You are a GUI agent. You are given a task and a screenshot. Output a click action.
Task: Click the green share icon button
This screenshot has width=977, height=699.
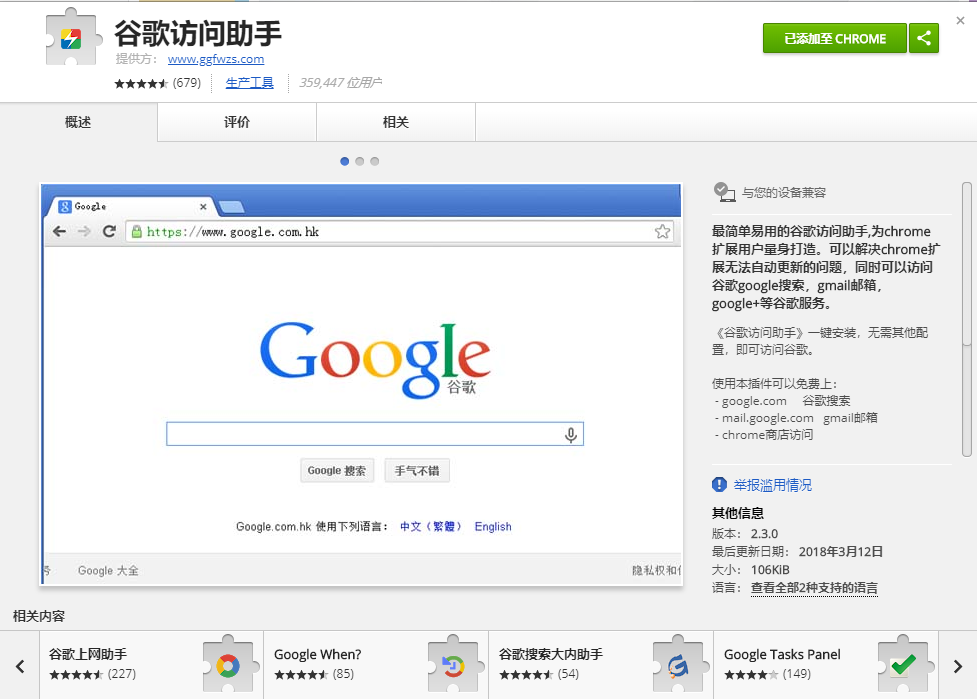(x=924, y=39)
